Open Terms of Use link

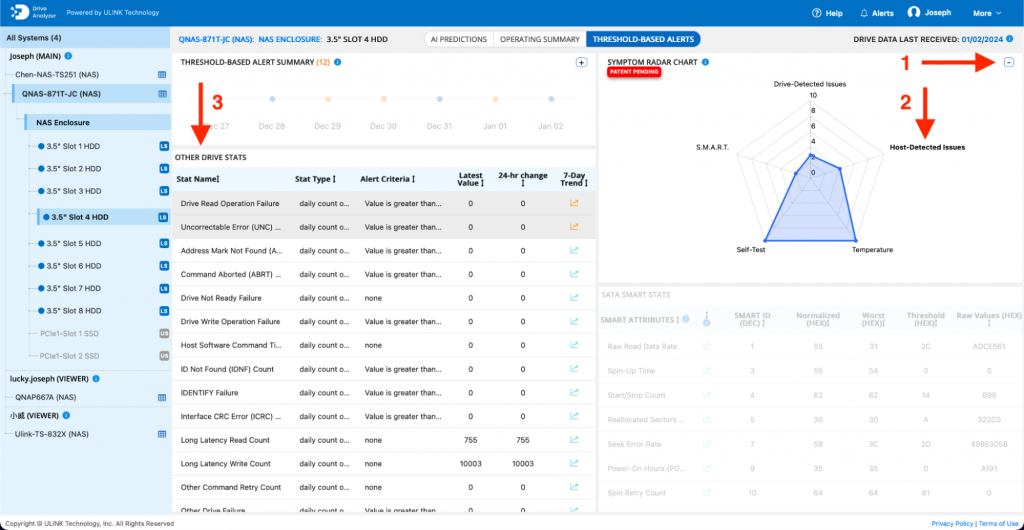999,523
